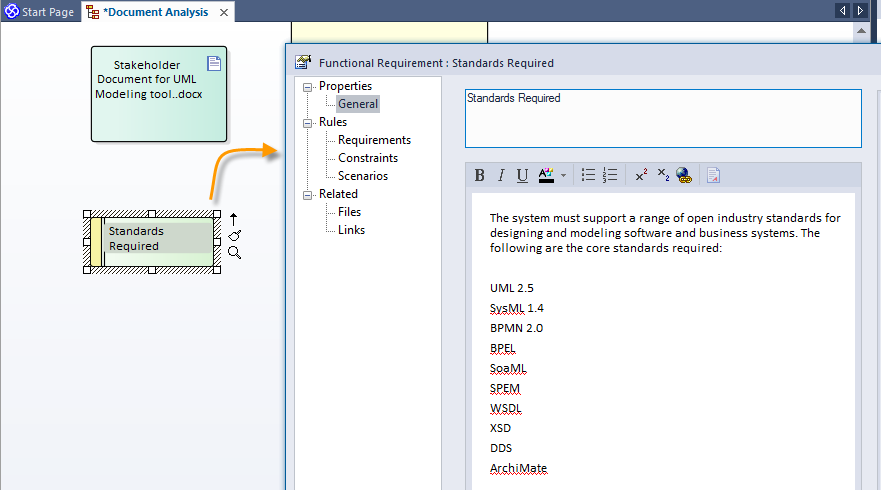Screen dimensions: 881x490
Task: Toggle bold formatting in notes toolbar
Action: [479, 176]
